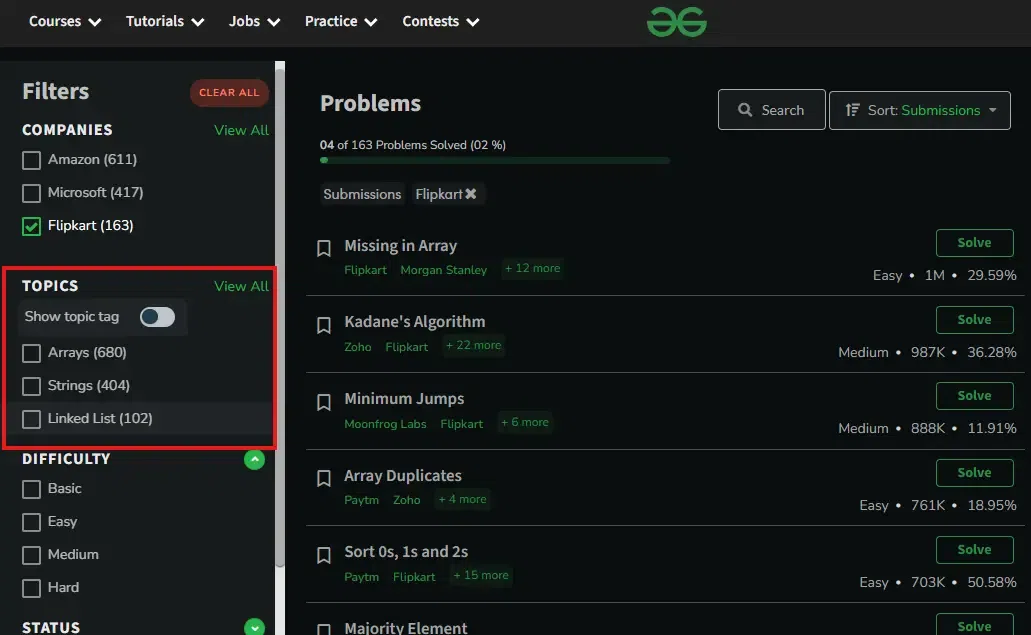Screen dimensions: 1031x635
Task: Click Paytm tag under Sort 0s, 1s and 2s
Action: pyautogui.click(x=362, y=577)
